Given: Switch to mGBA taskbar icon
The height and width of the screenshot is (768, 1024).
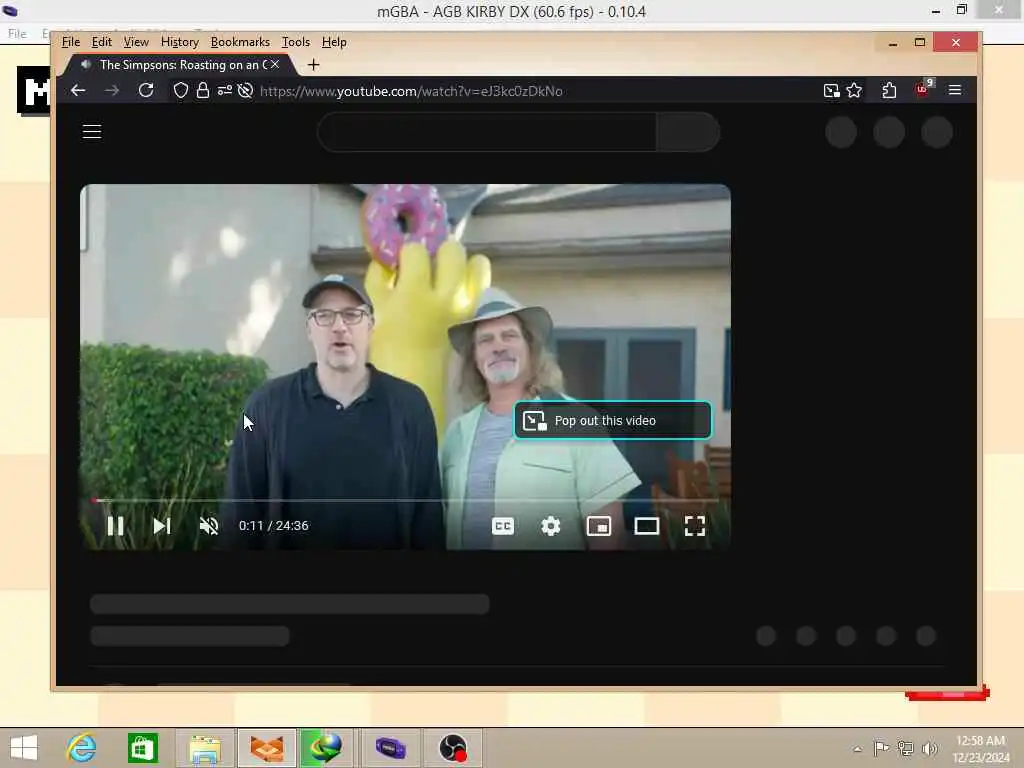Looking at the screenshot, I should 390,748.
